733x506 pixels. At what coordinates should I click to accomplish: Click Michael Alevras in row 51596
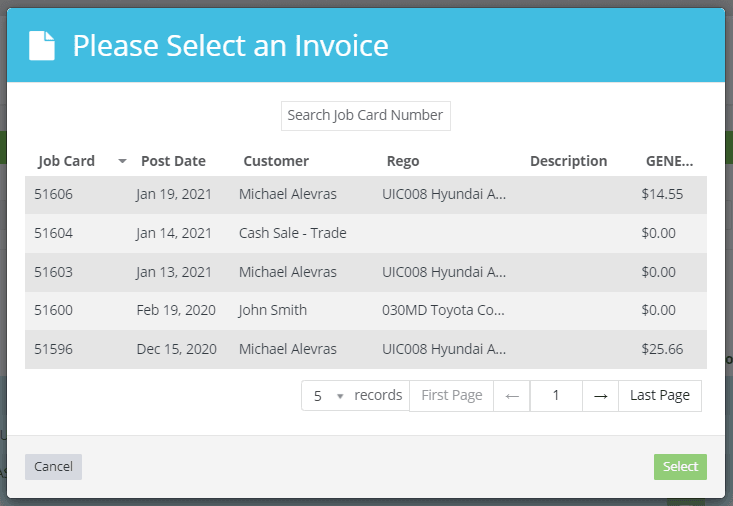pyautogui.click(x=287, y=349)
